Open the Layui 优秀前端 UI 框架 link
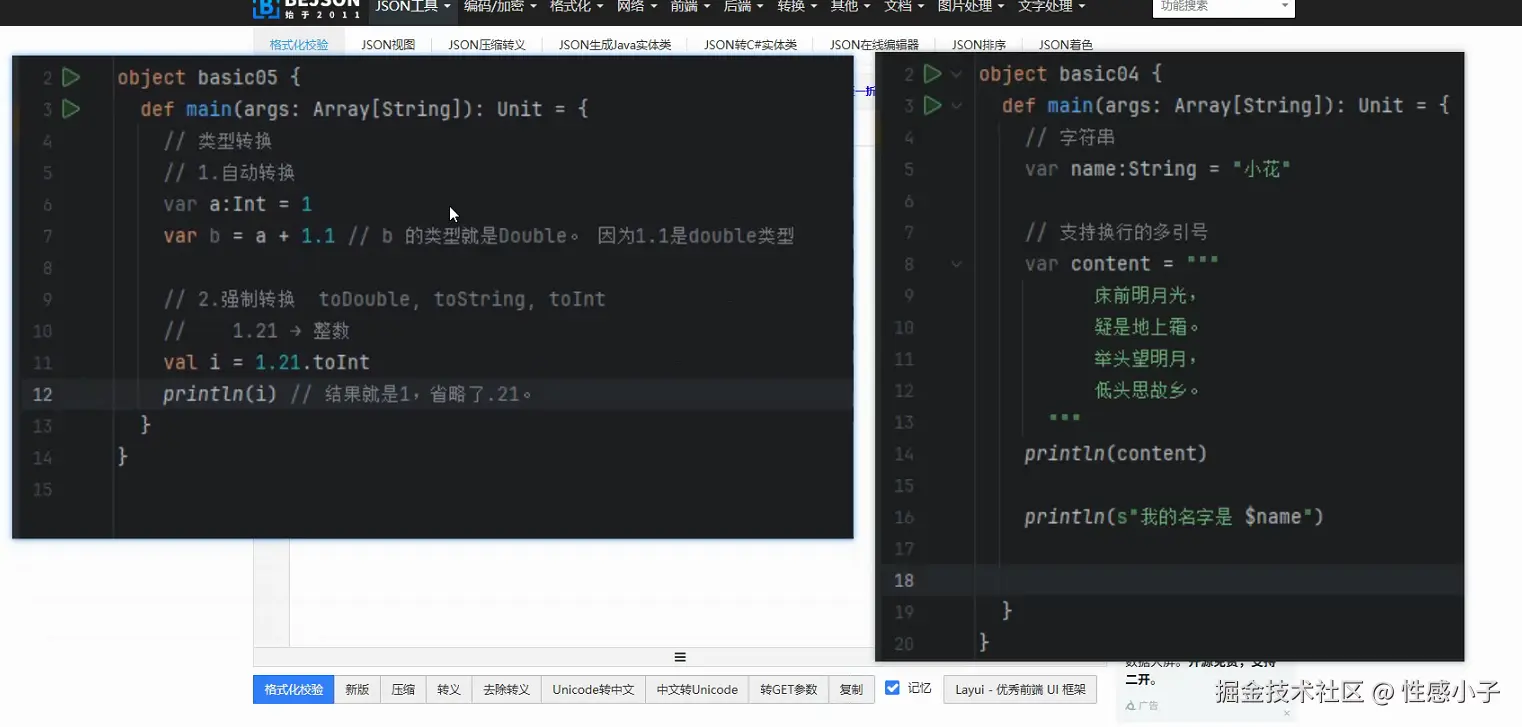The width and height of the screenshot is (1522, 727). coord(1019,689)
